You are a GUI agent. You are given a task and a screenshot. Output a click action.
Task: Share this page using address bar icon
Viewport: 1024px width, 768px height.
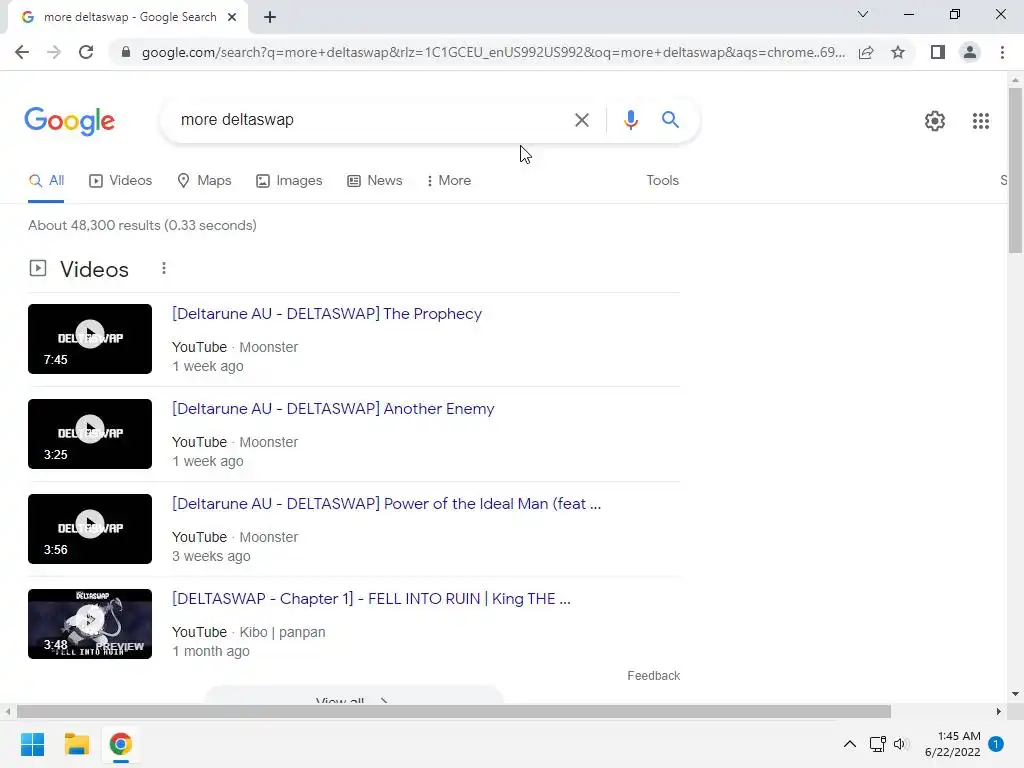[x=866, y=52]
